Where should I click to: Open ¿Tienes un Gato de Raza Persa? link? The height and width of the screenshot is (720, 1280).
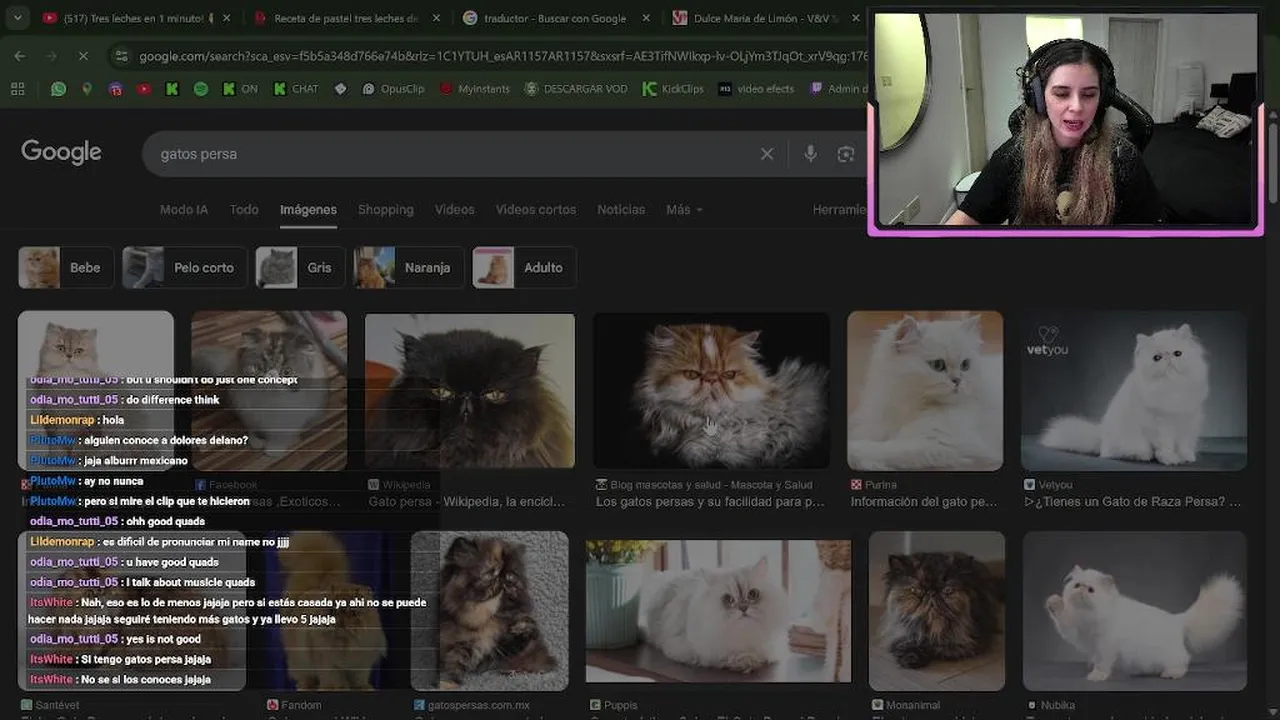point(1132,502)
